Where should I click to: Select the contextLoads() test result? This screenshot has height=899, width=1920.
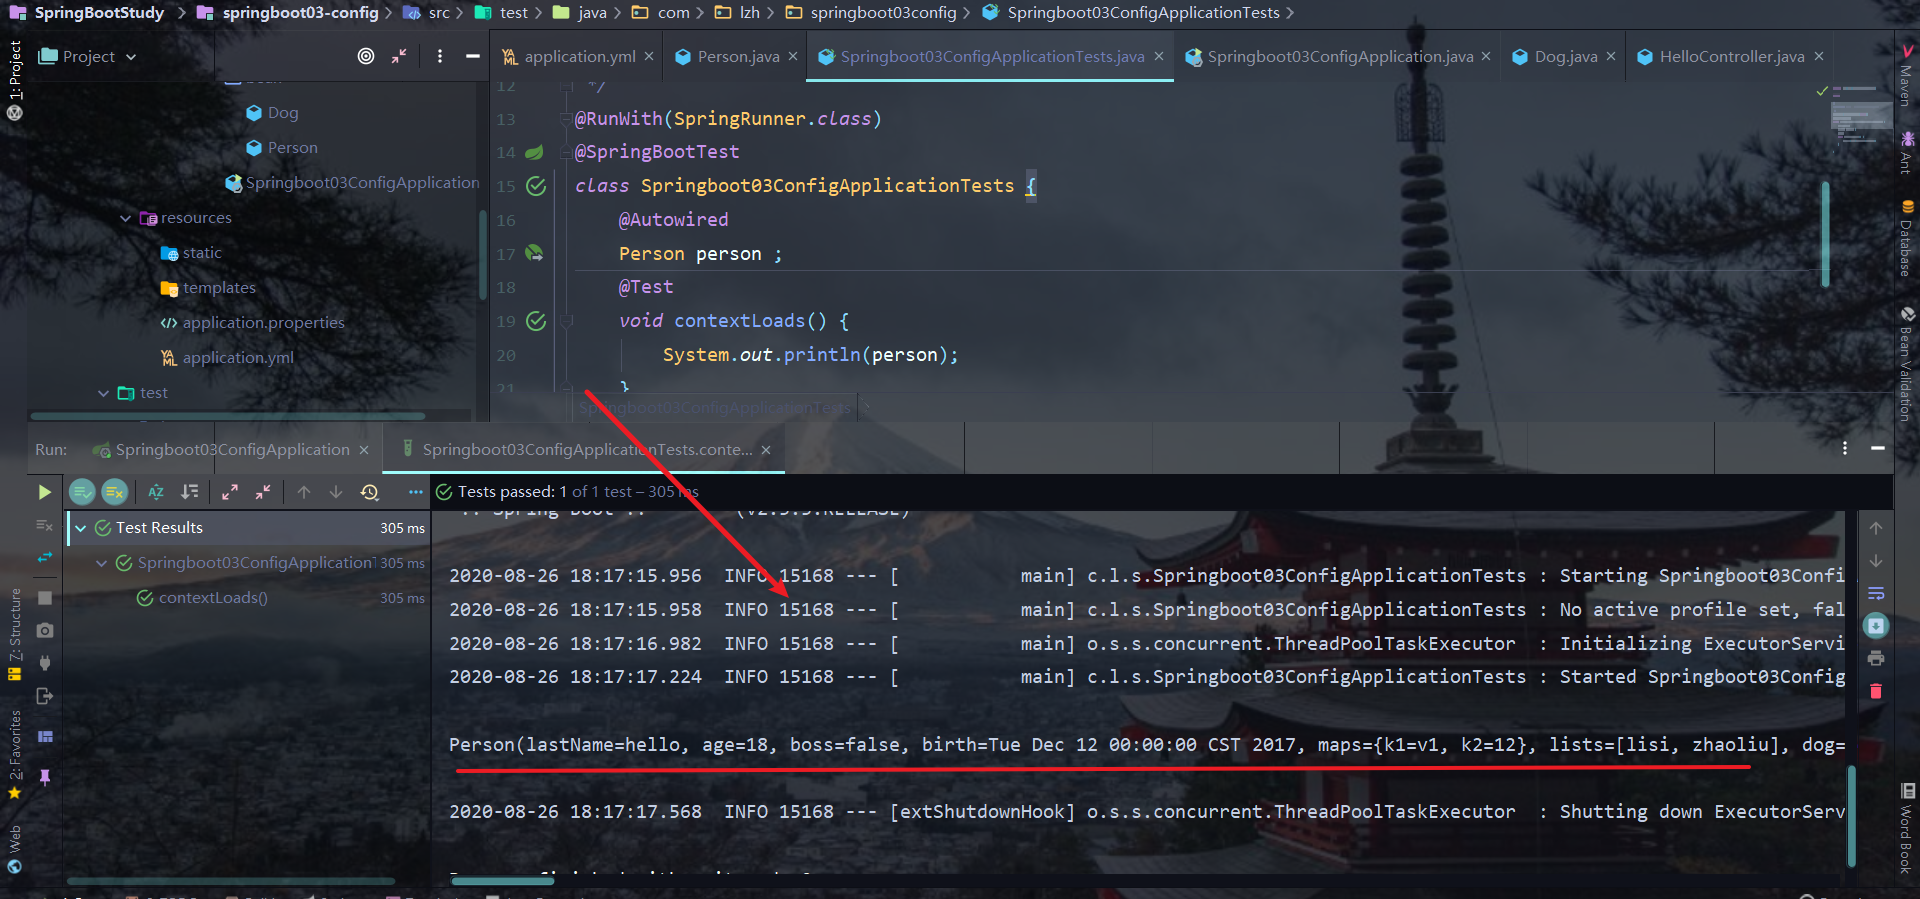pos(213,598)
